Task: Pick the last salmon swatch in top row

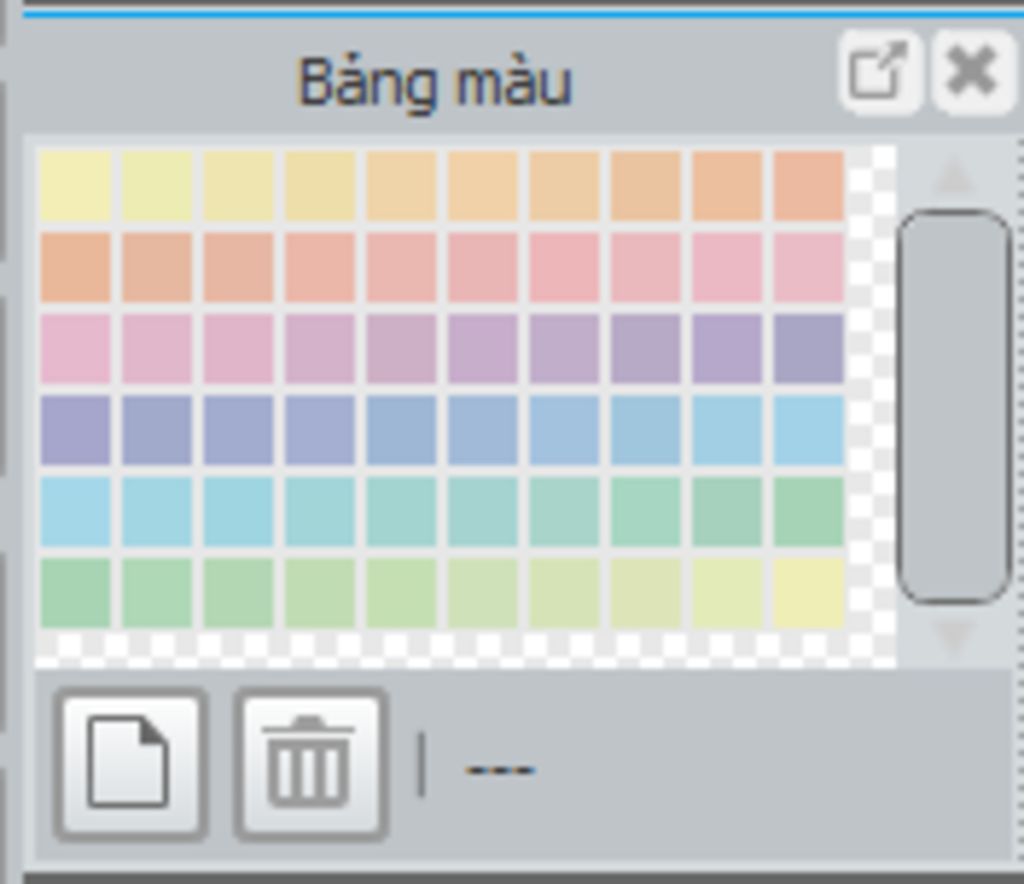Action: point(808,186)
